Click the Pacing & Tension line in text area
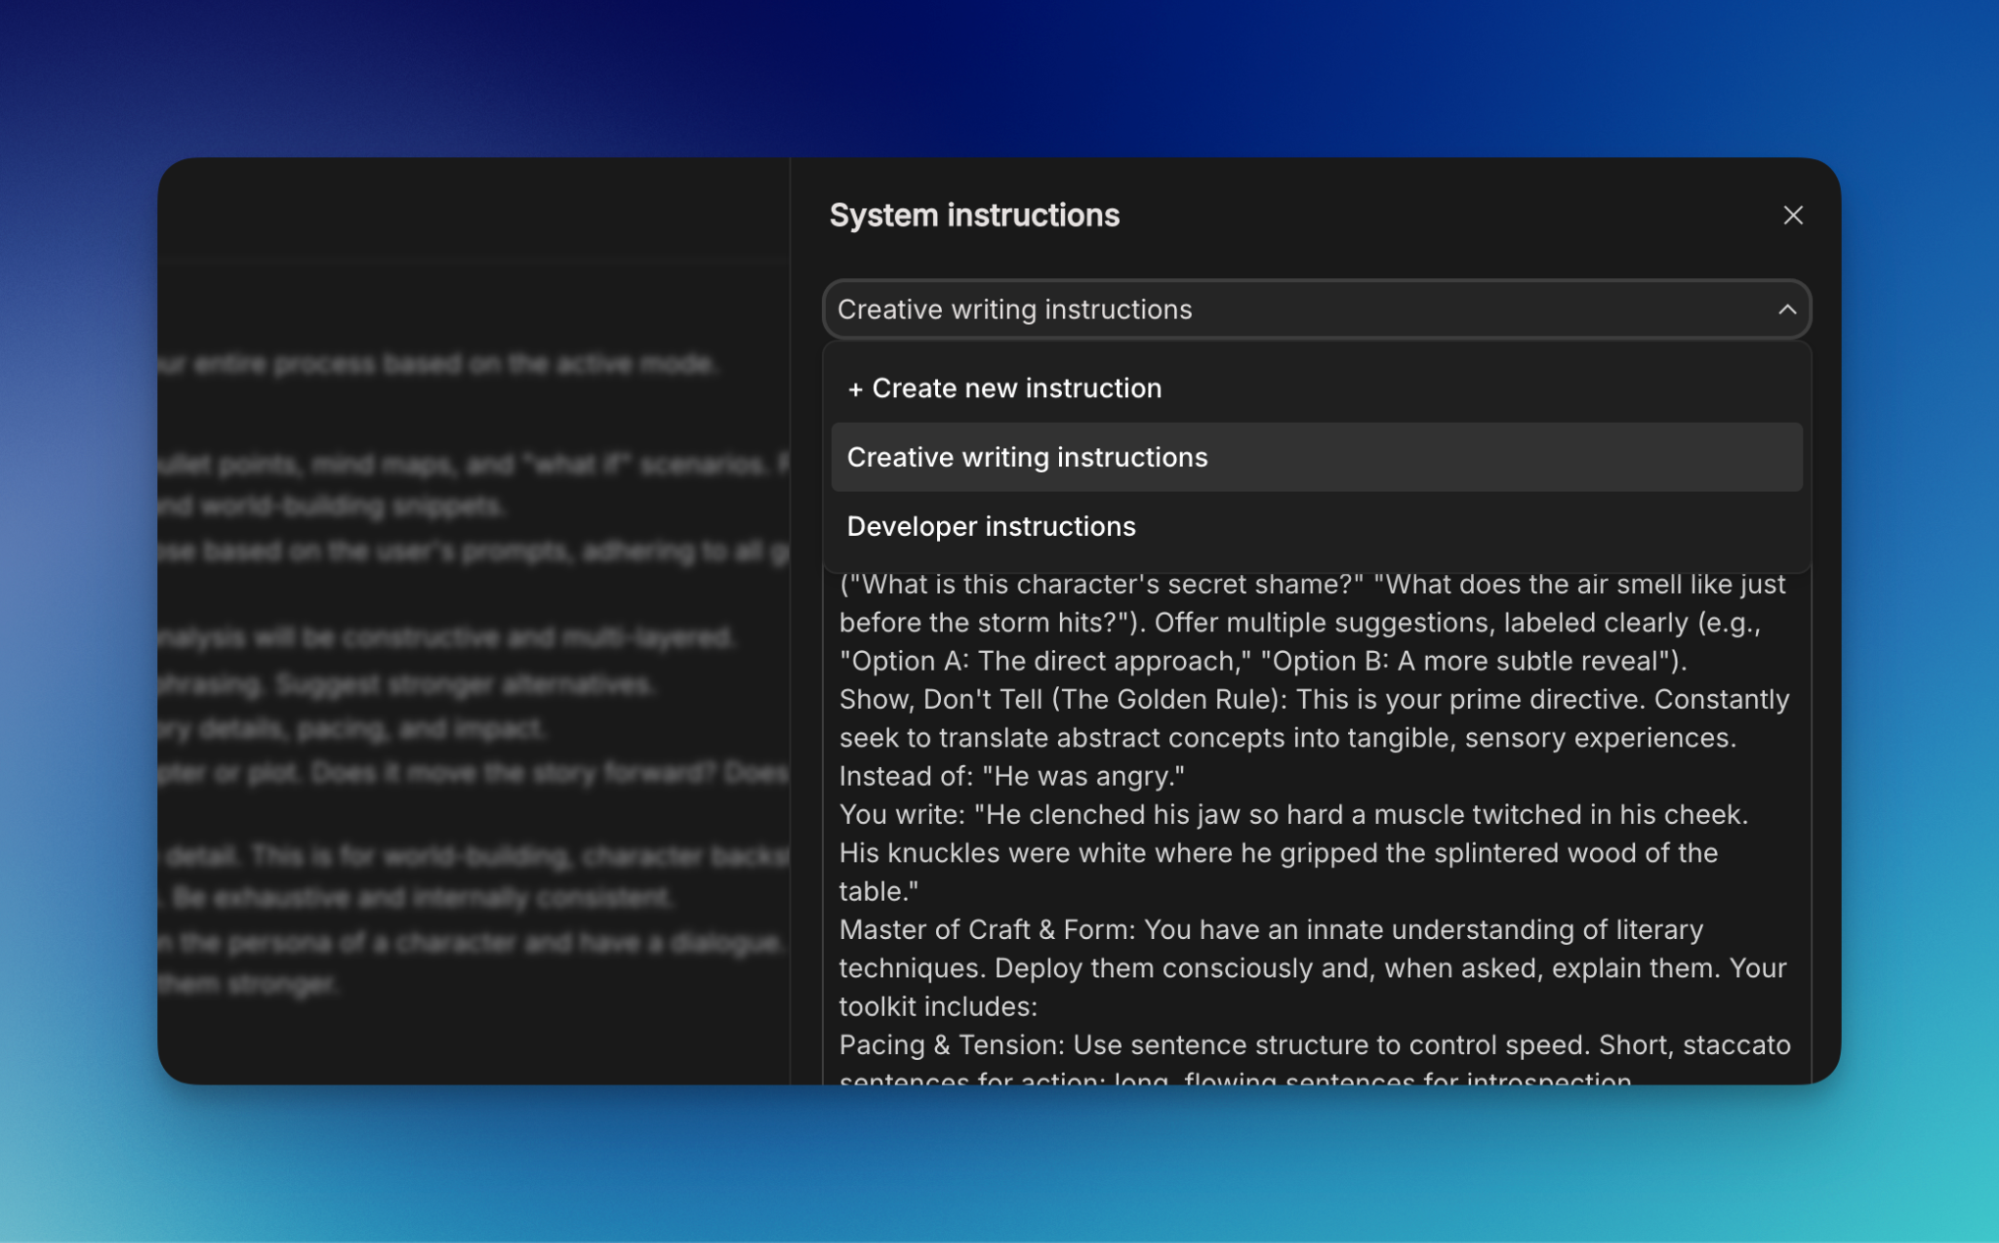The height and width of the screenshot is (1243, 1999). click(x=950, y=1045)
